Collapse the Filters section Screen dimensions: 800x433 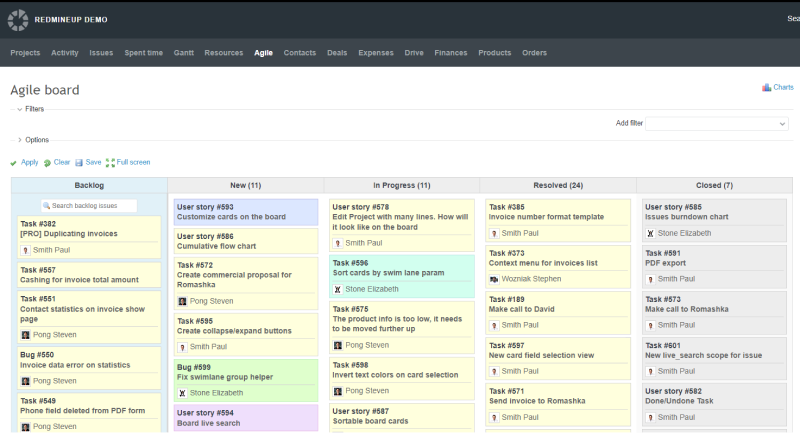click(19, 108)
